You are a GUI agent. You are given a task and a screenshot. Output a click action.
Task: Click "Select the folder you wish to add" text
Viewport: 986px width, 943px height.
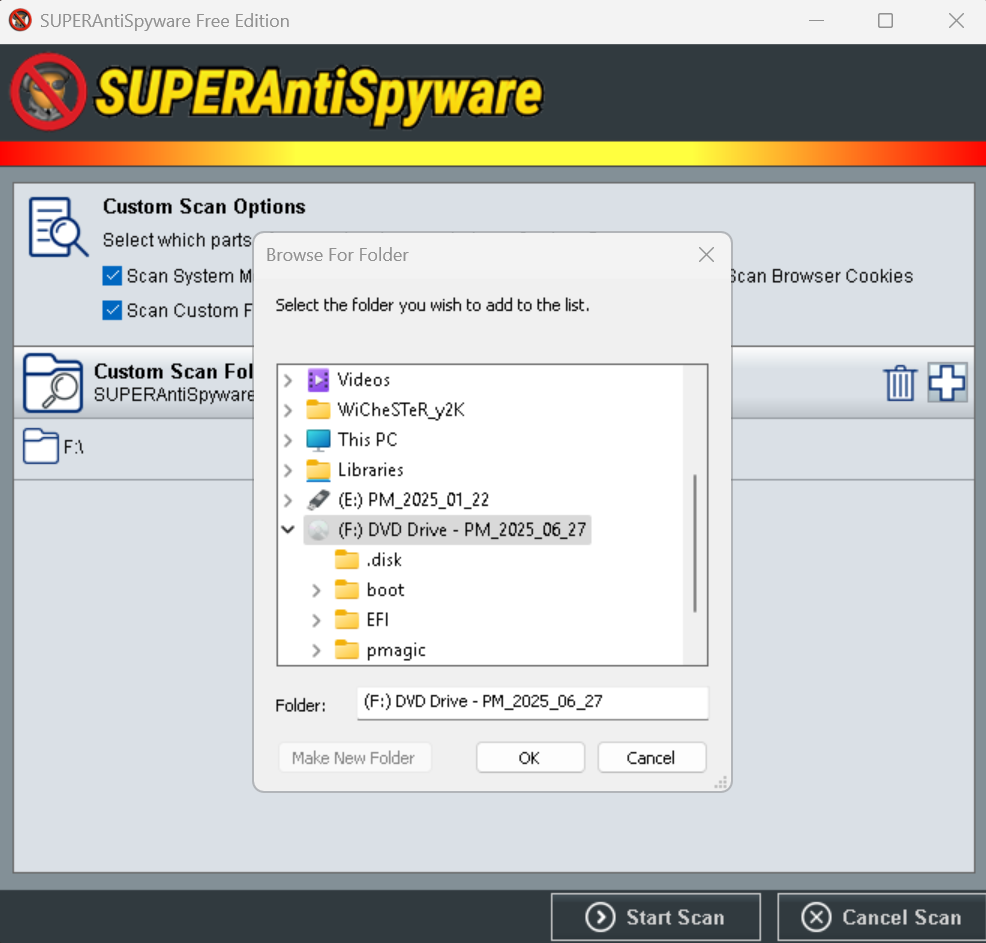433,305
